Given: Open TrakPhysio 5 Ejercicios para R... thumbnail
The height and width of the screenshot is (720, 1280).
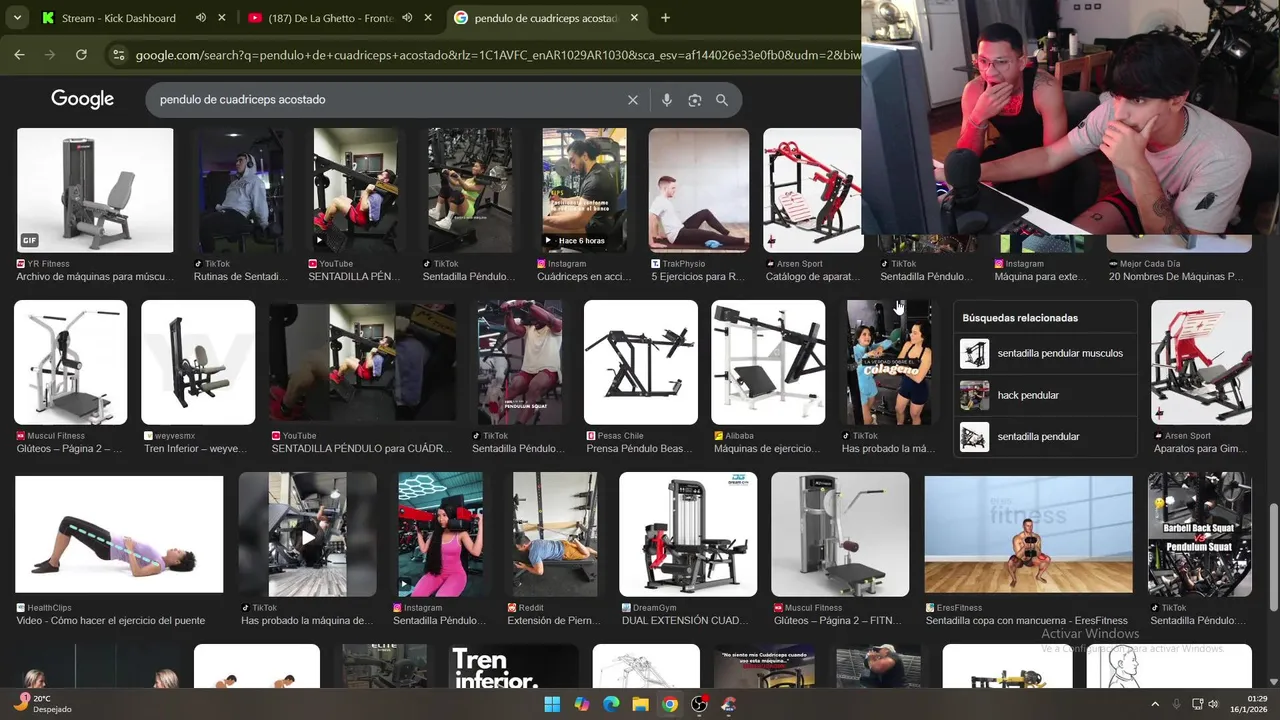Looking at the screenshot, I should tap(698, 190).
